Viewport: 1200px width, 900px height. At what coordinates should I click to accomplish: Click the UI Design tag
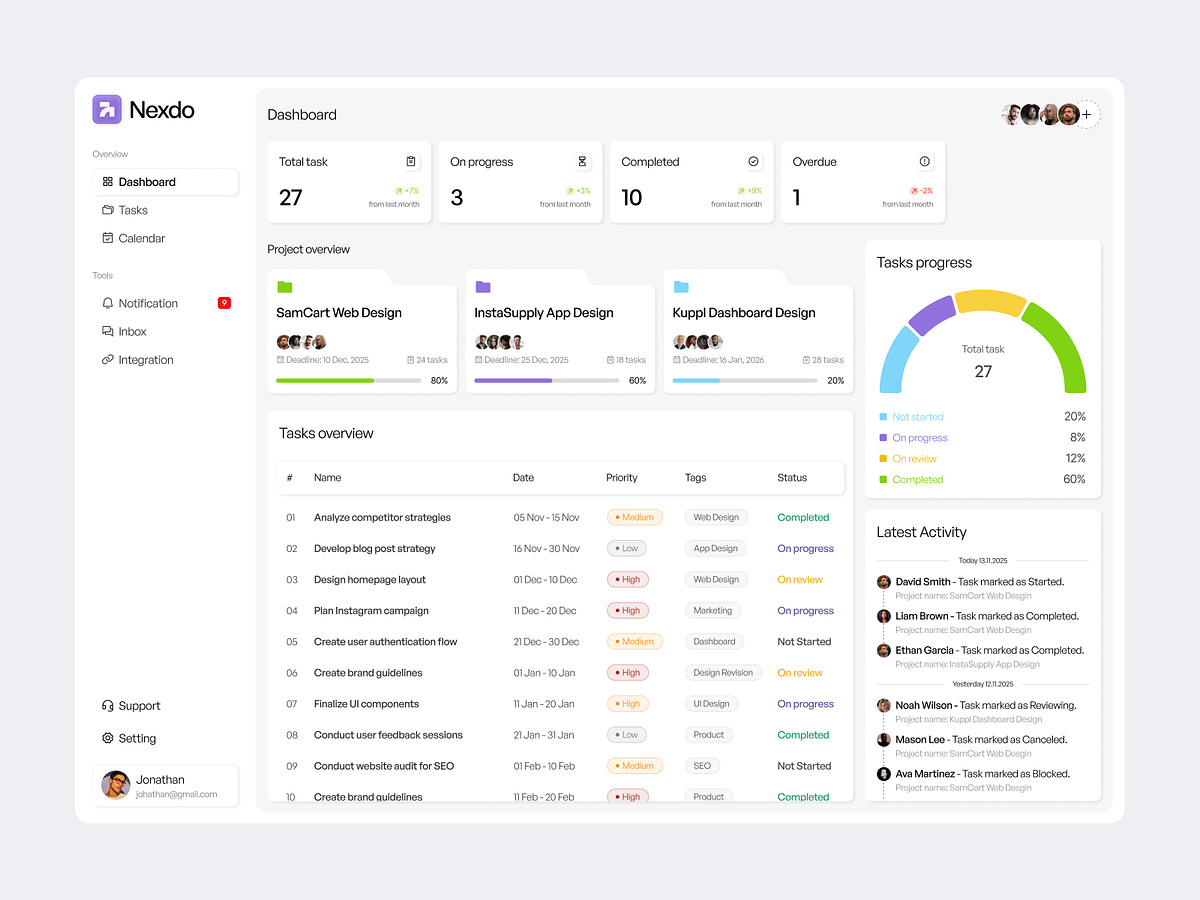tap(711, 704)
